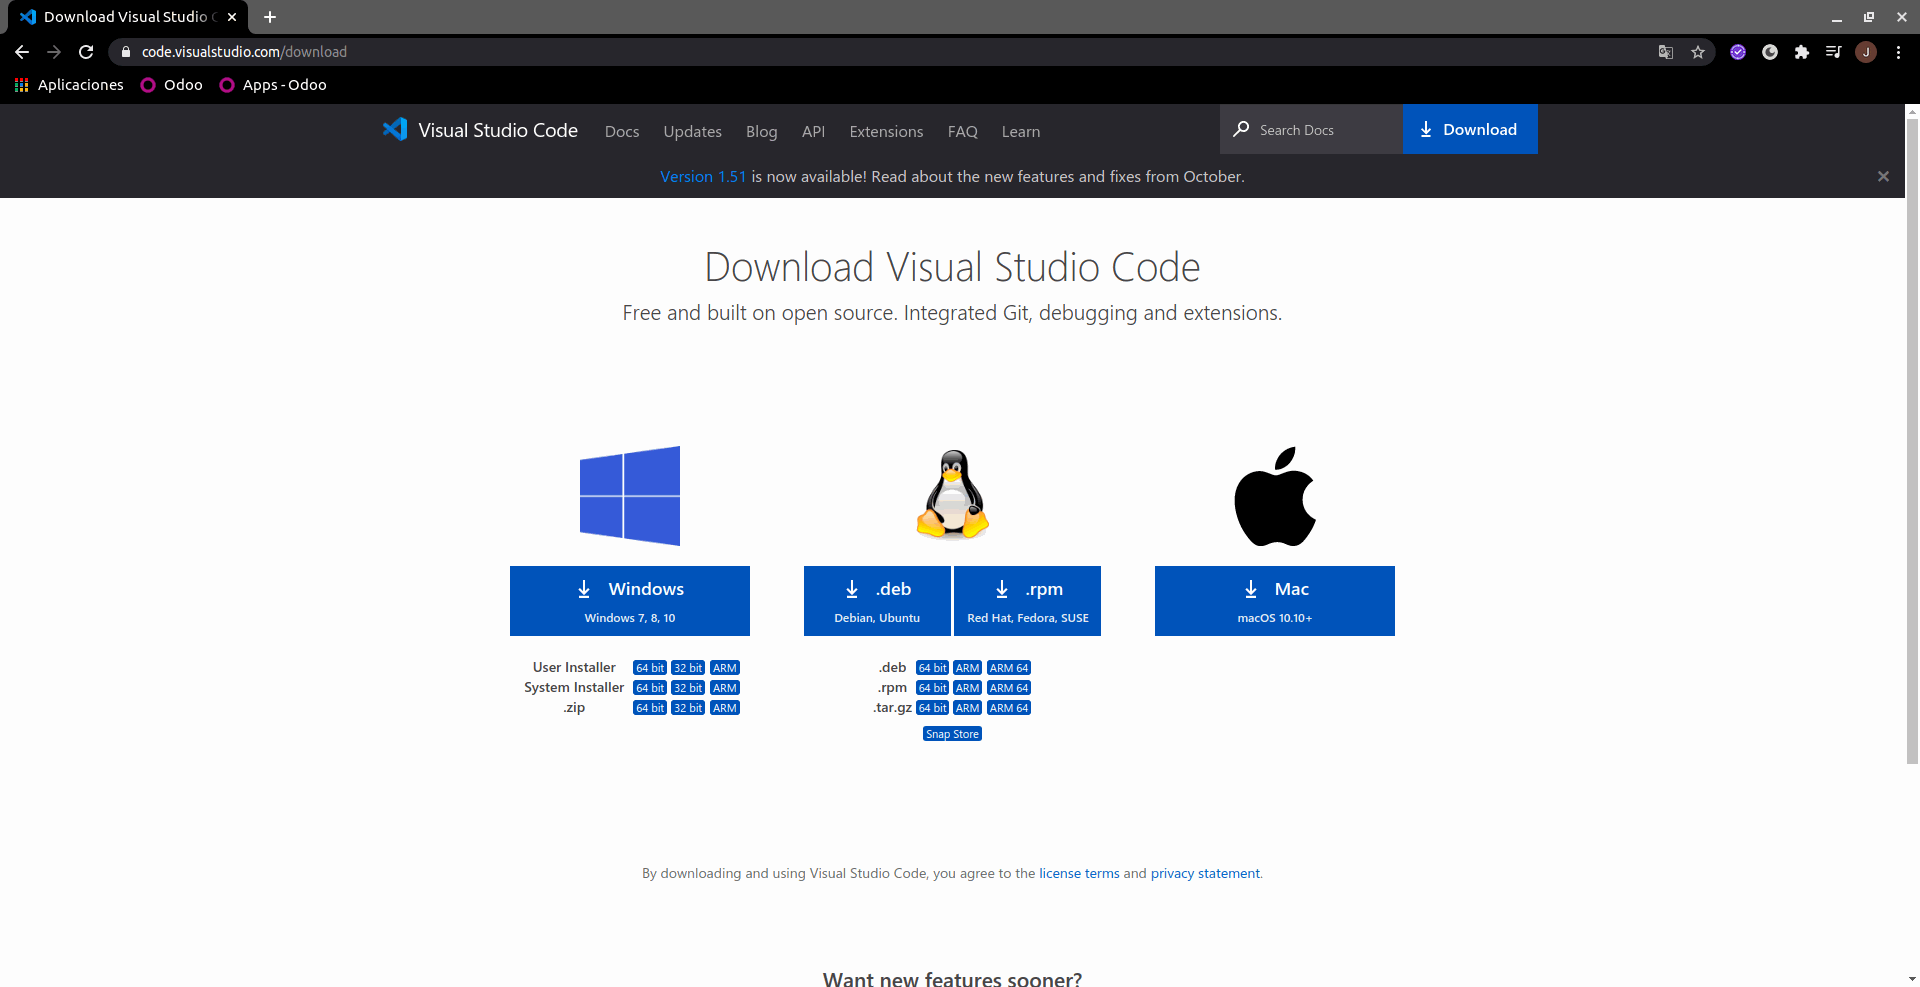Screen dimensions: 1920x987
Task: Click the page vertical scrollbar
Action: click(x=1912, y=440)
